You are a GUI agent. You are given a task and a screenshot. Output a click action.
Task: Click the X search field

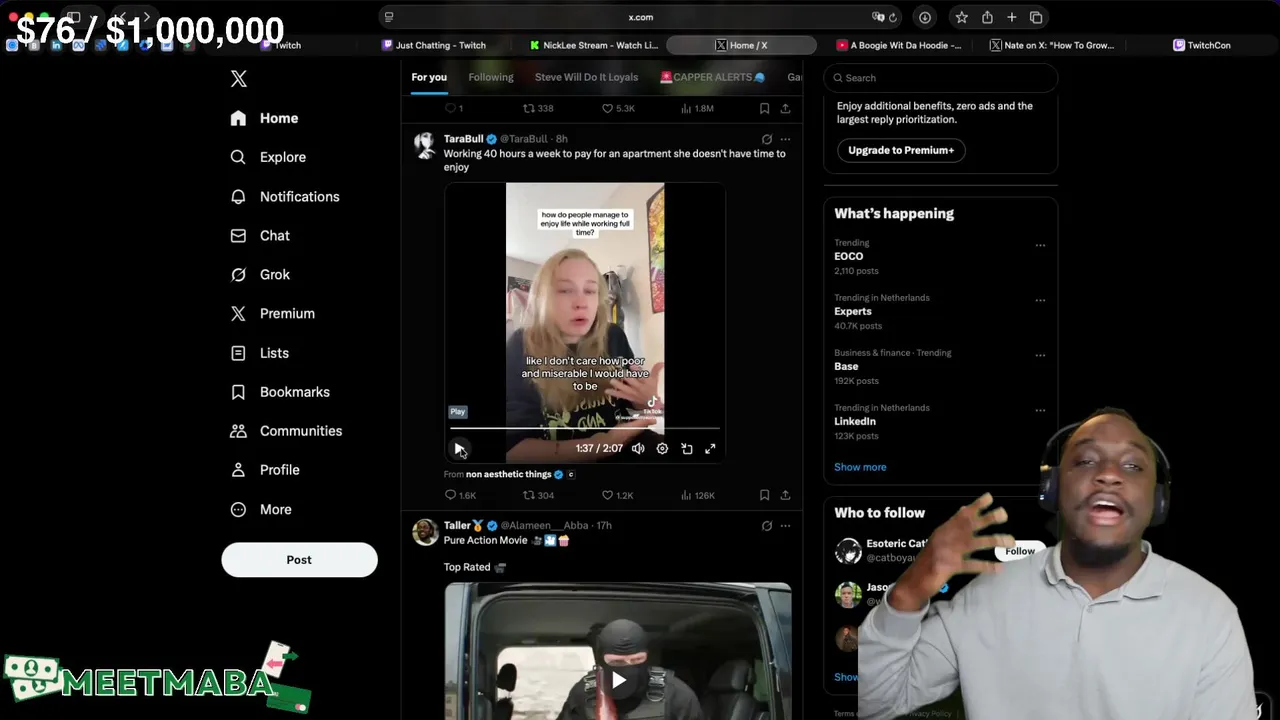click(x=940, y=78)
